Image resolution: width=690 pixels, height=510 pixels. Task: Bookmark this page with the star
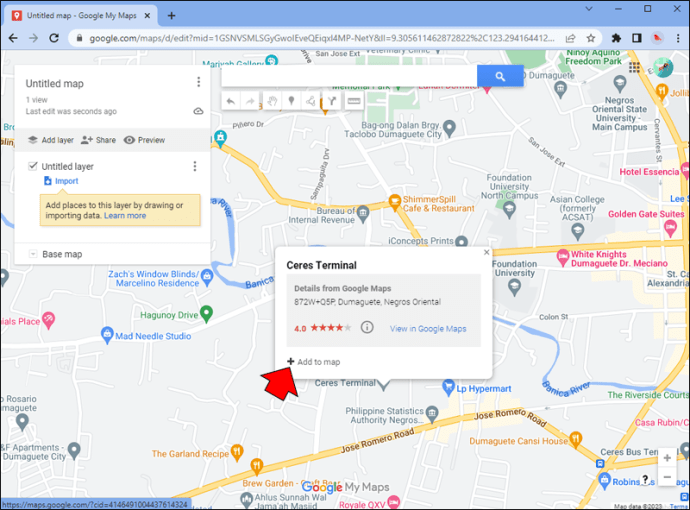[591, 38]
